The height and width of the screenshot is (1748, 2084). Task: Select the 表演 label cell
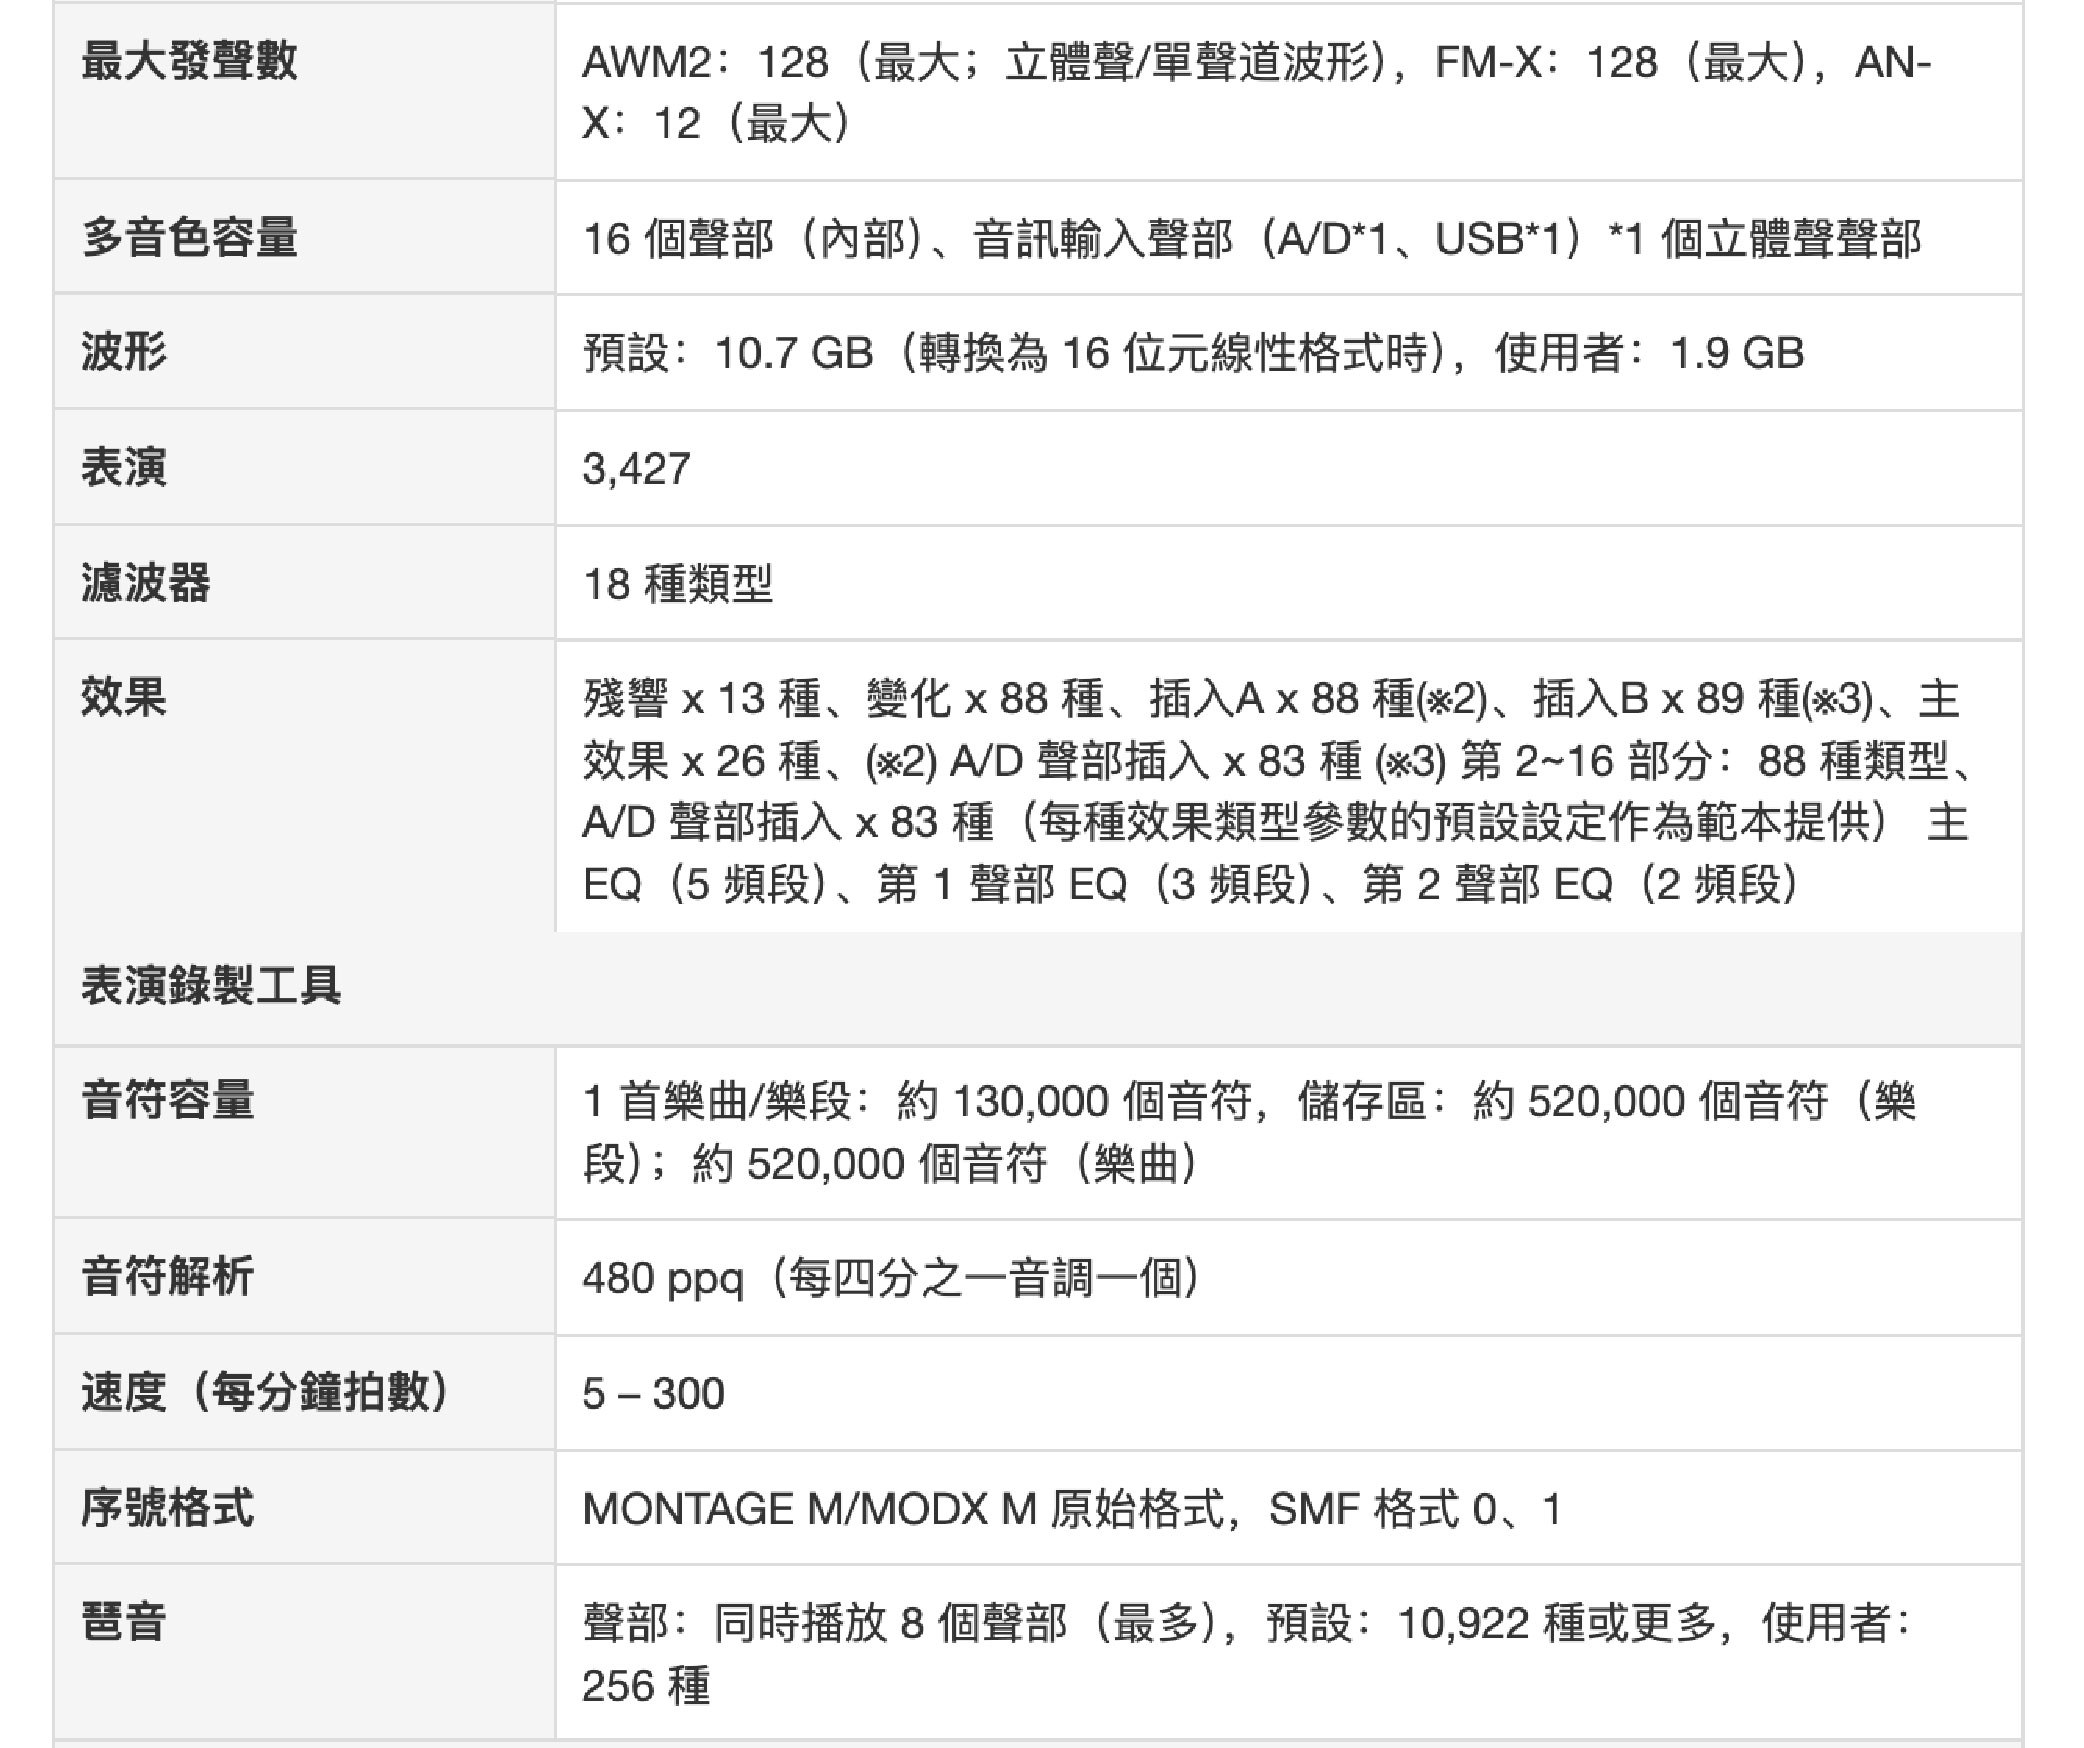pos(124,467)
